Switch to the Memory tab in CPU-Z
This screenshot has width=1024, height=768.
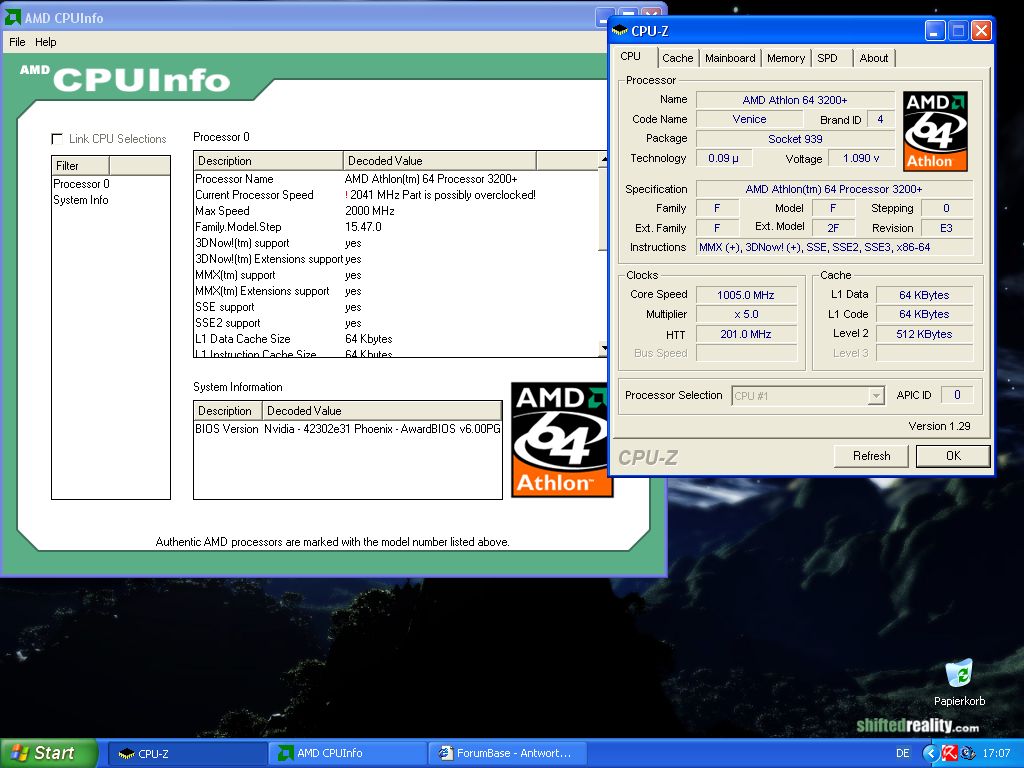(786, 58)
